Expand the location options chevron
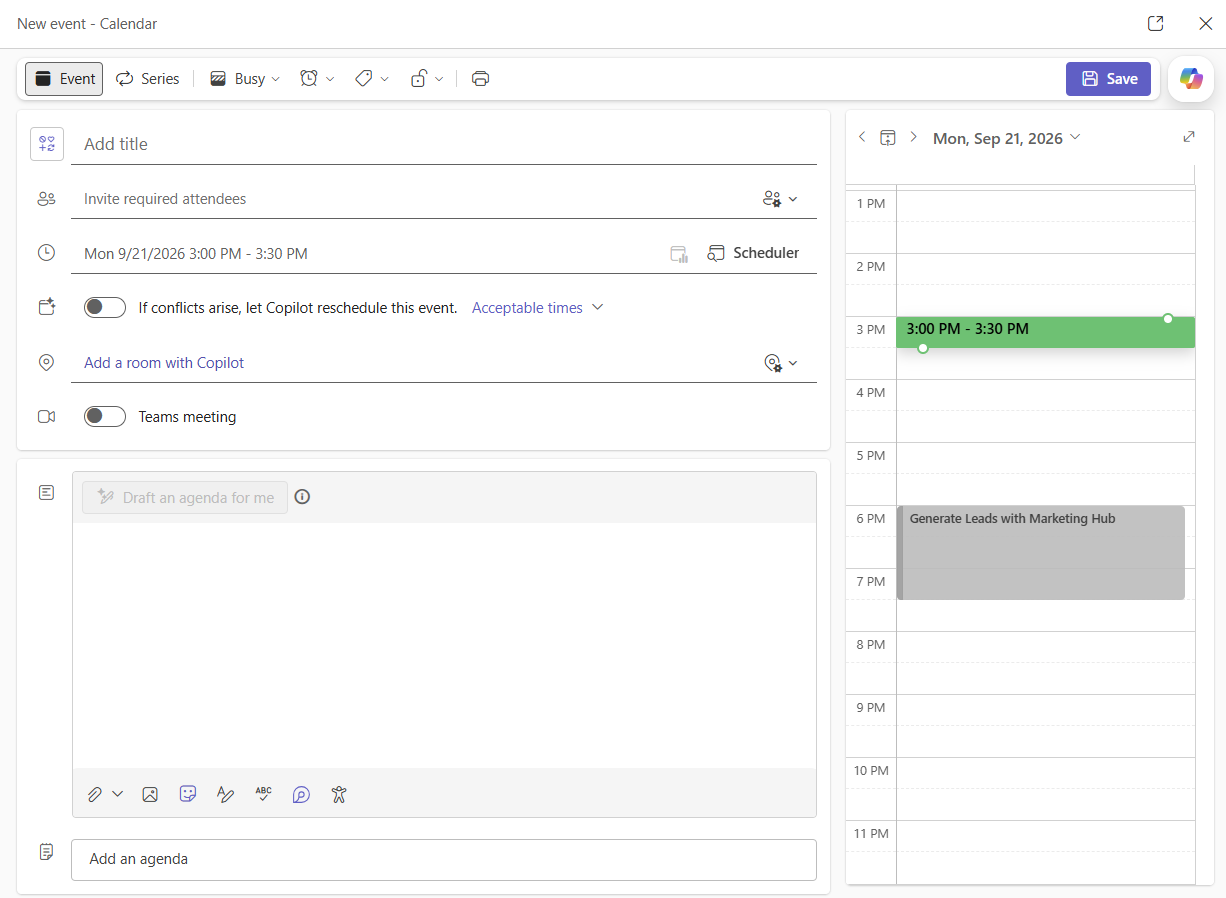1226x898 pixels. click(793, 363)
